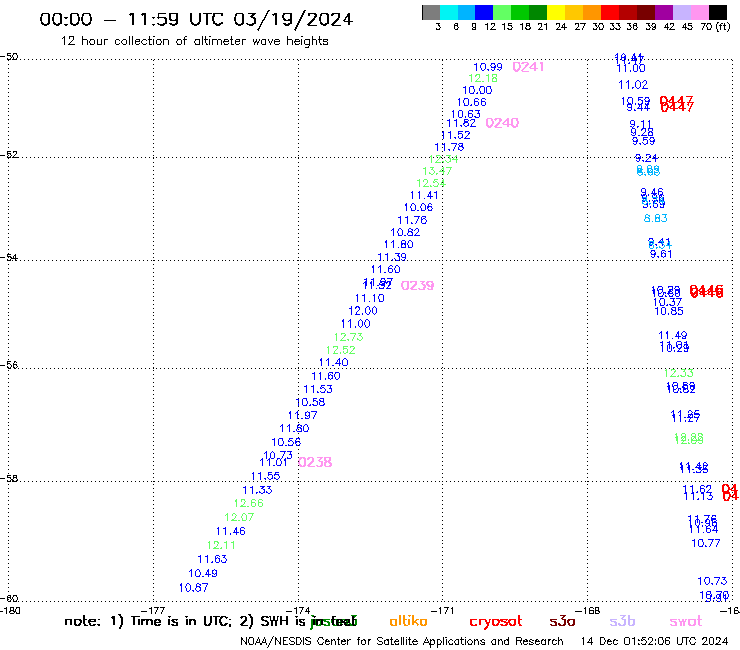Click the swot satellite legend label
This screenshot has height=650, width=740.
(686, 621)
